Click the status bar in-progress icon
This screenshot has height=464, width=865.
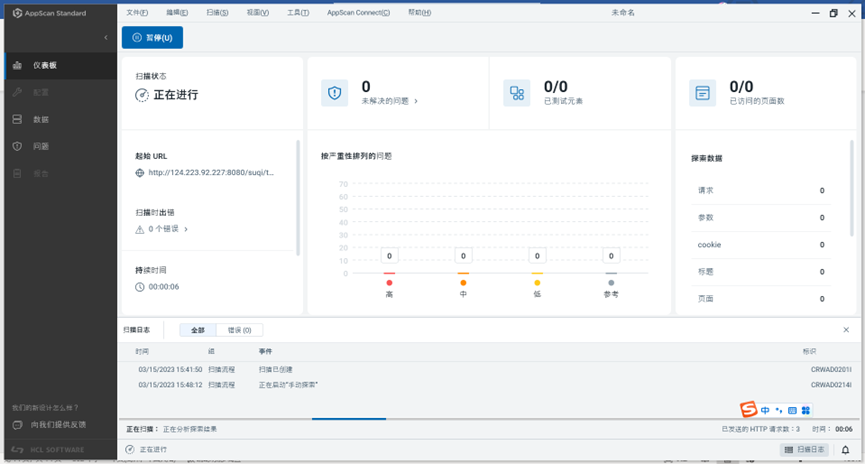130,450
